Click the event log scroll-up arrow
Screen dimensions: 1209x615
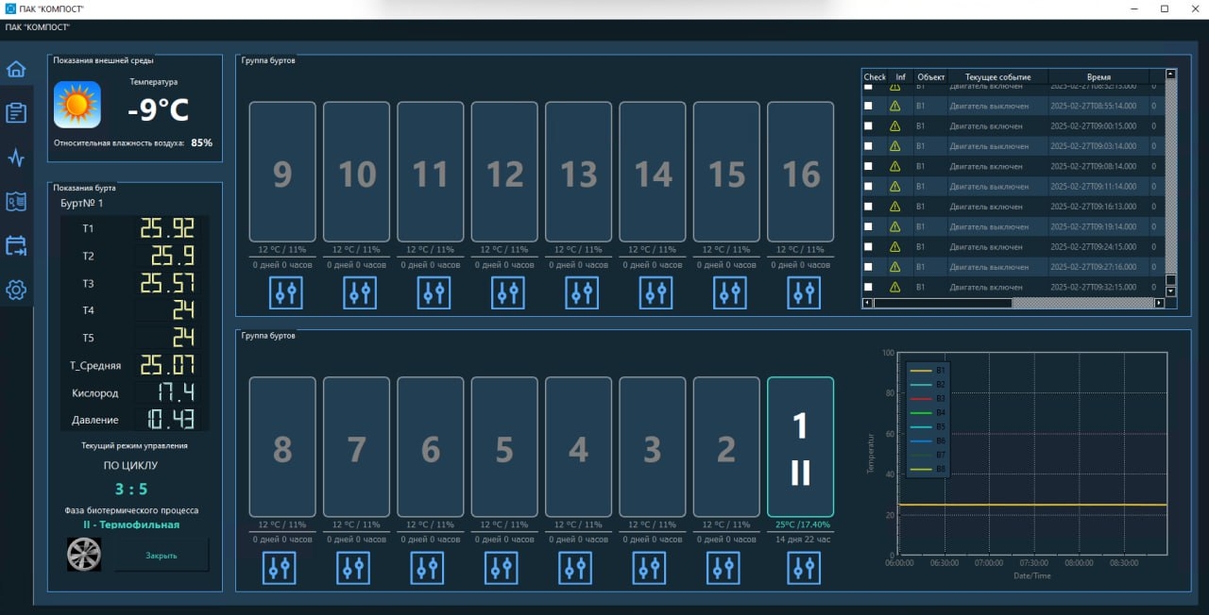[x=1171, y=74]
